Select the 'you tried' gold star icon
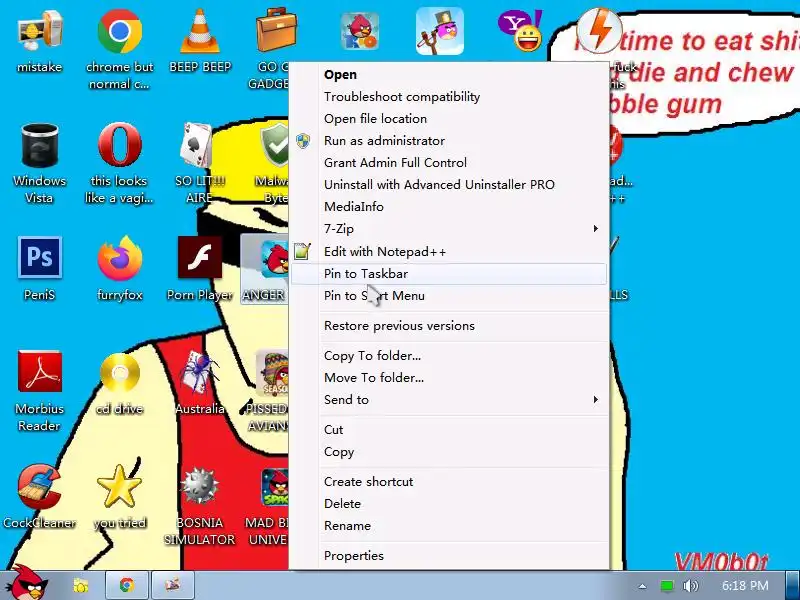Image resolution: width=800 pixels, height=600 pixels. pos(120,485)
